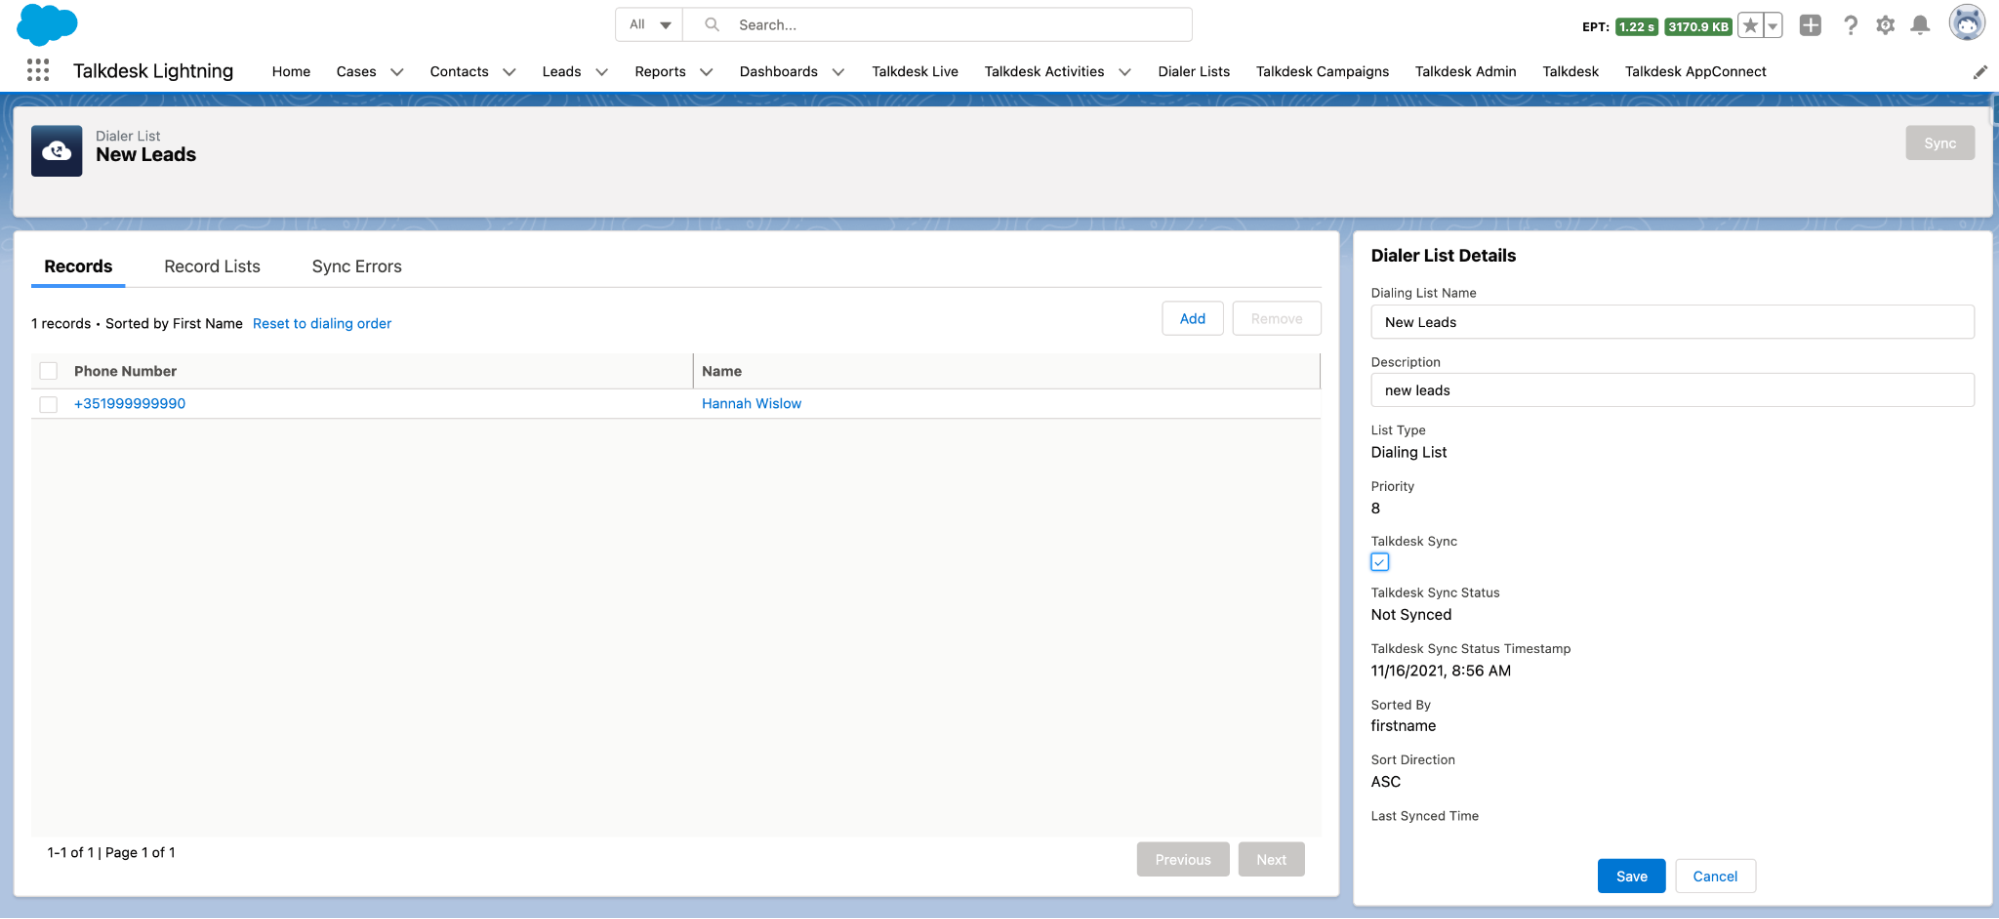Click the Priority value 8
Image resolution: width=1999 pixels, height=919 pixels.
point(1376,509)
